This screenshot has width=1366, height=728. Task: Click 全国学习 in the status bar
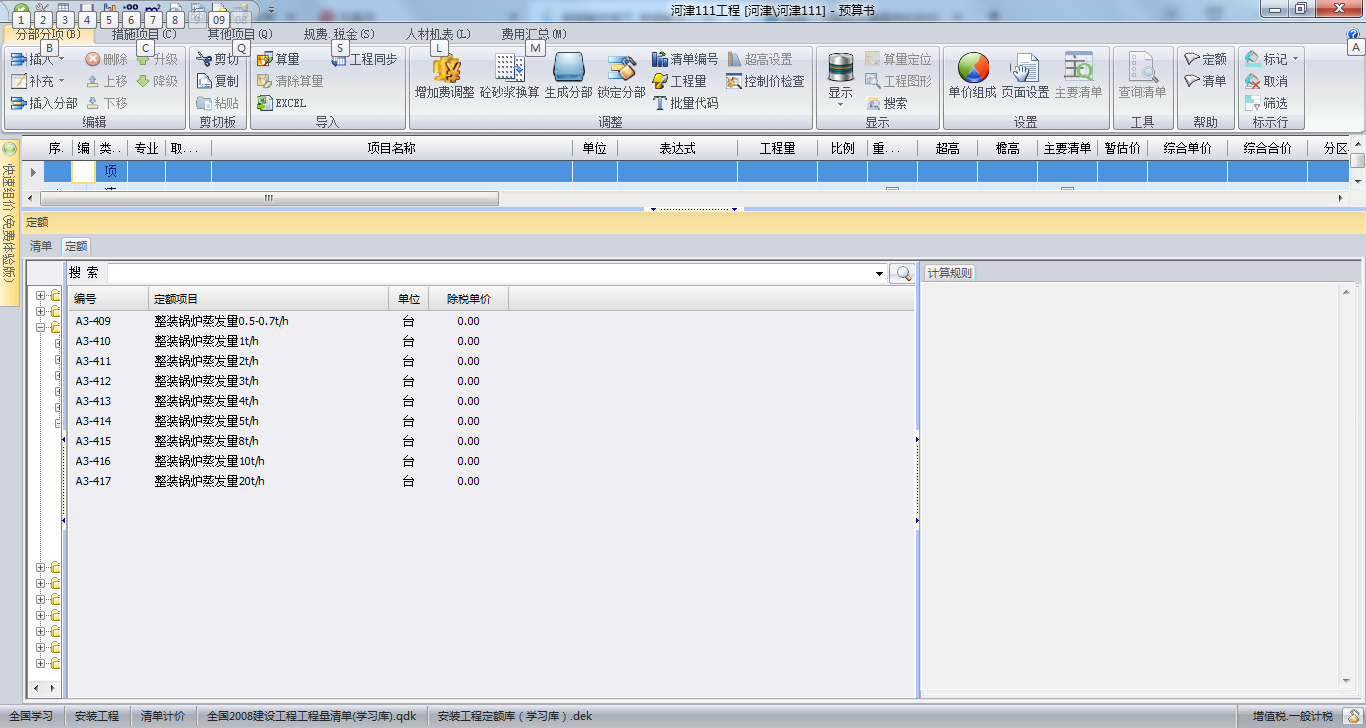tap(31, 716)
